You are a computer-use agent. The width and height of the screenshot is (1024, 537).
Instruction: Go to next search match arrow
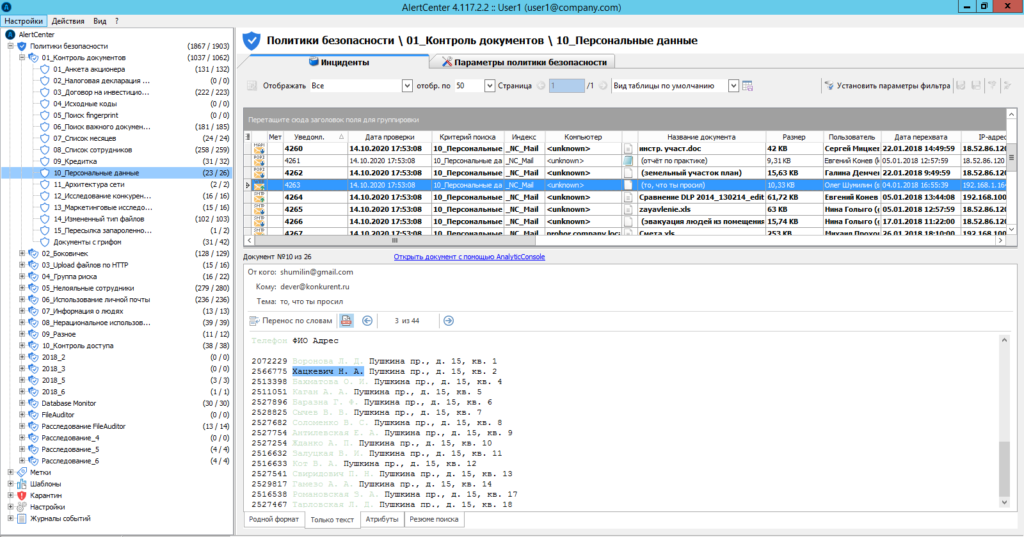(x=447, y=320)
